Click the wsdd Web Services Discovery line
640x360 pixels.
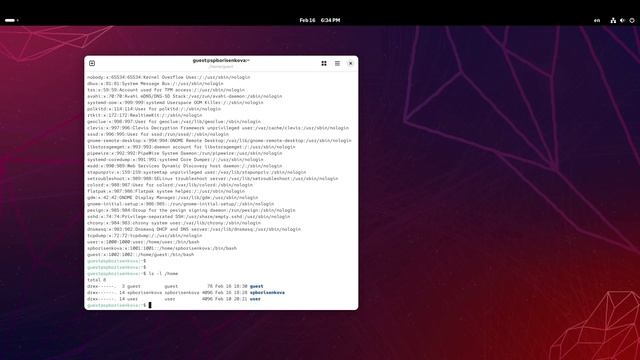click(x=184, y=166)
